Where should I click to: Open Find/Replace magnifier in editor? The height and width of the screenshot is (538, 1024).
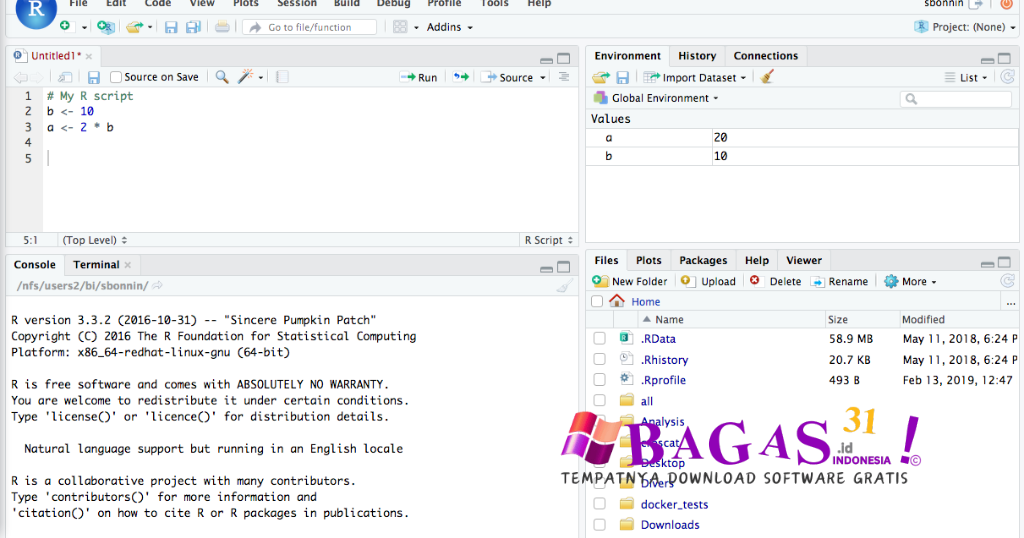tap(222, 77)
